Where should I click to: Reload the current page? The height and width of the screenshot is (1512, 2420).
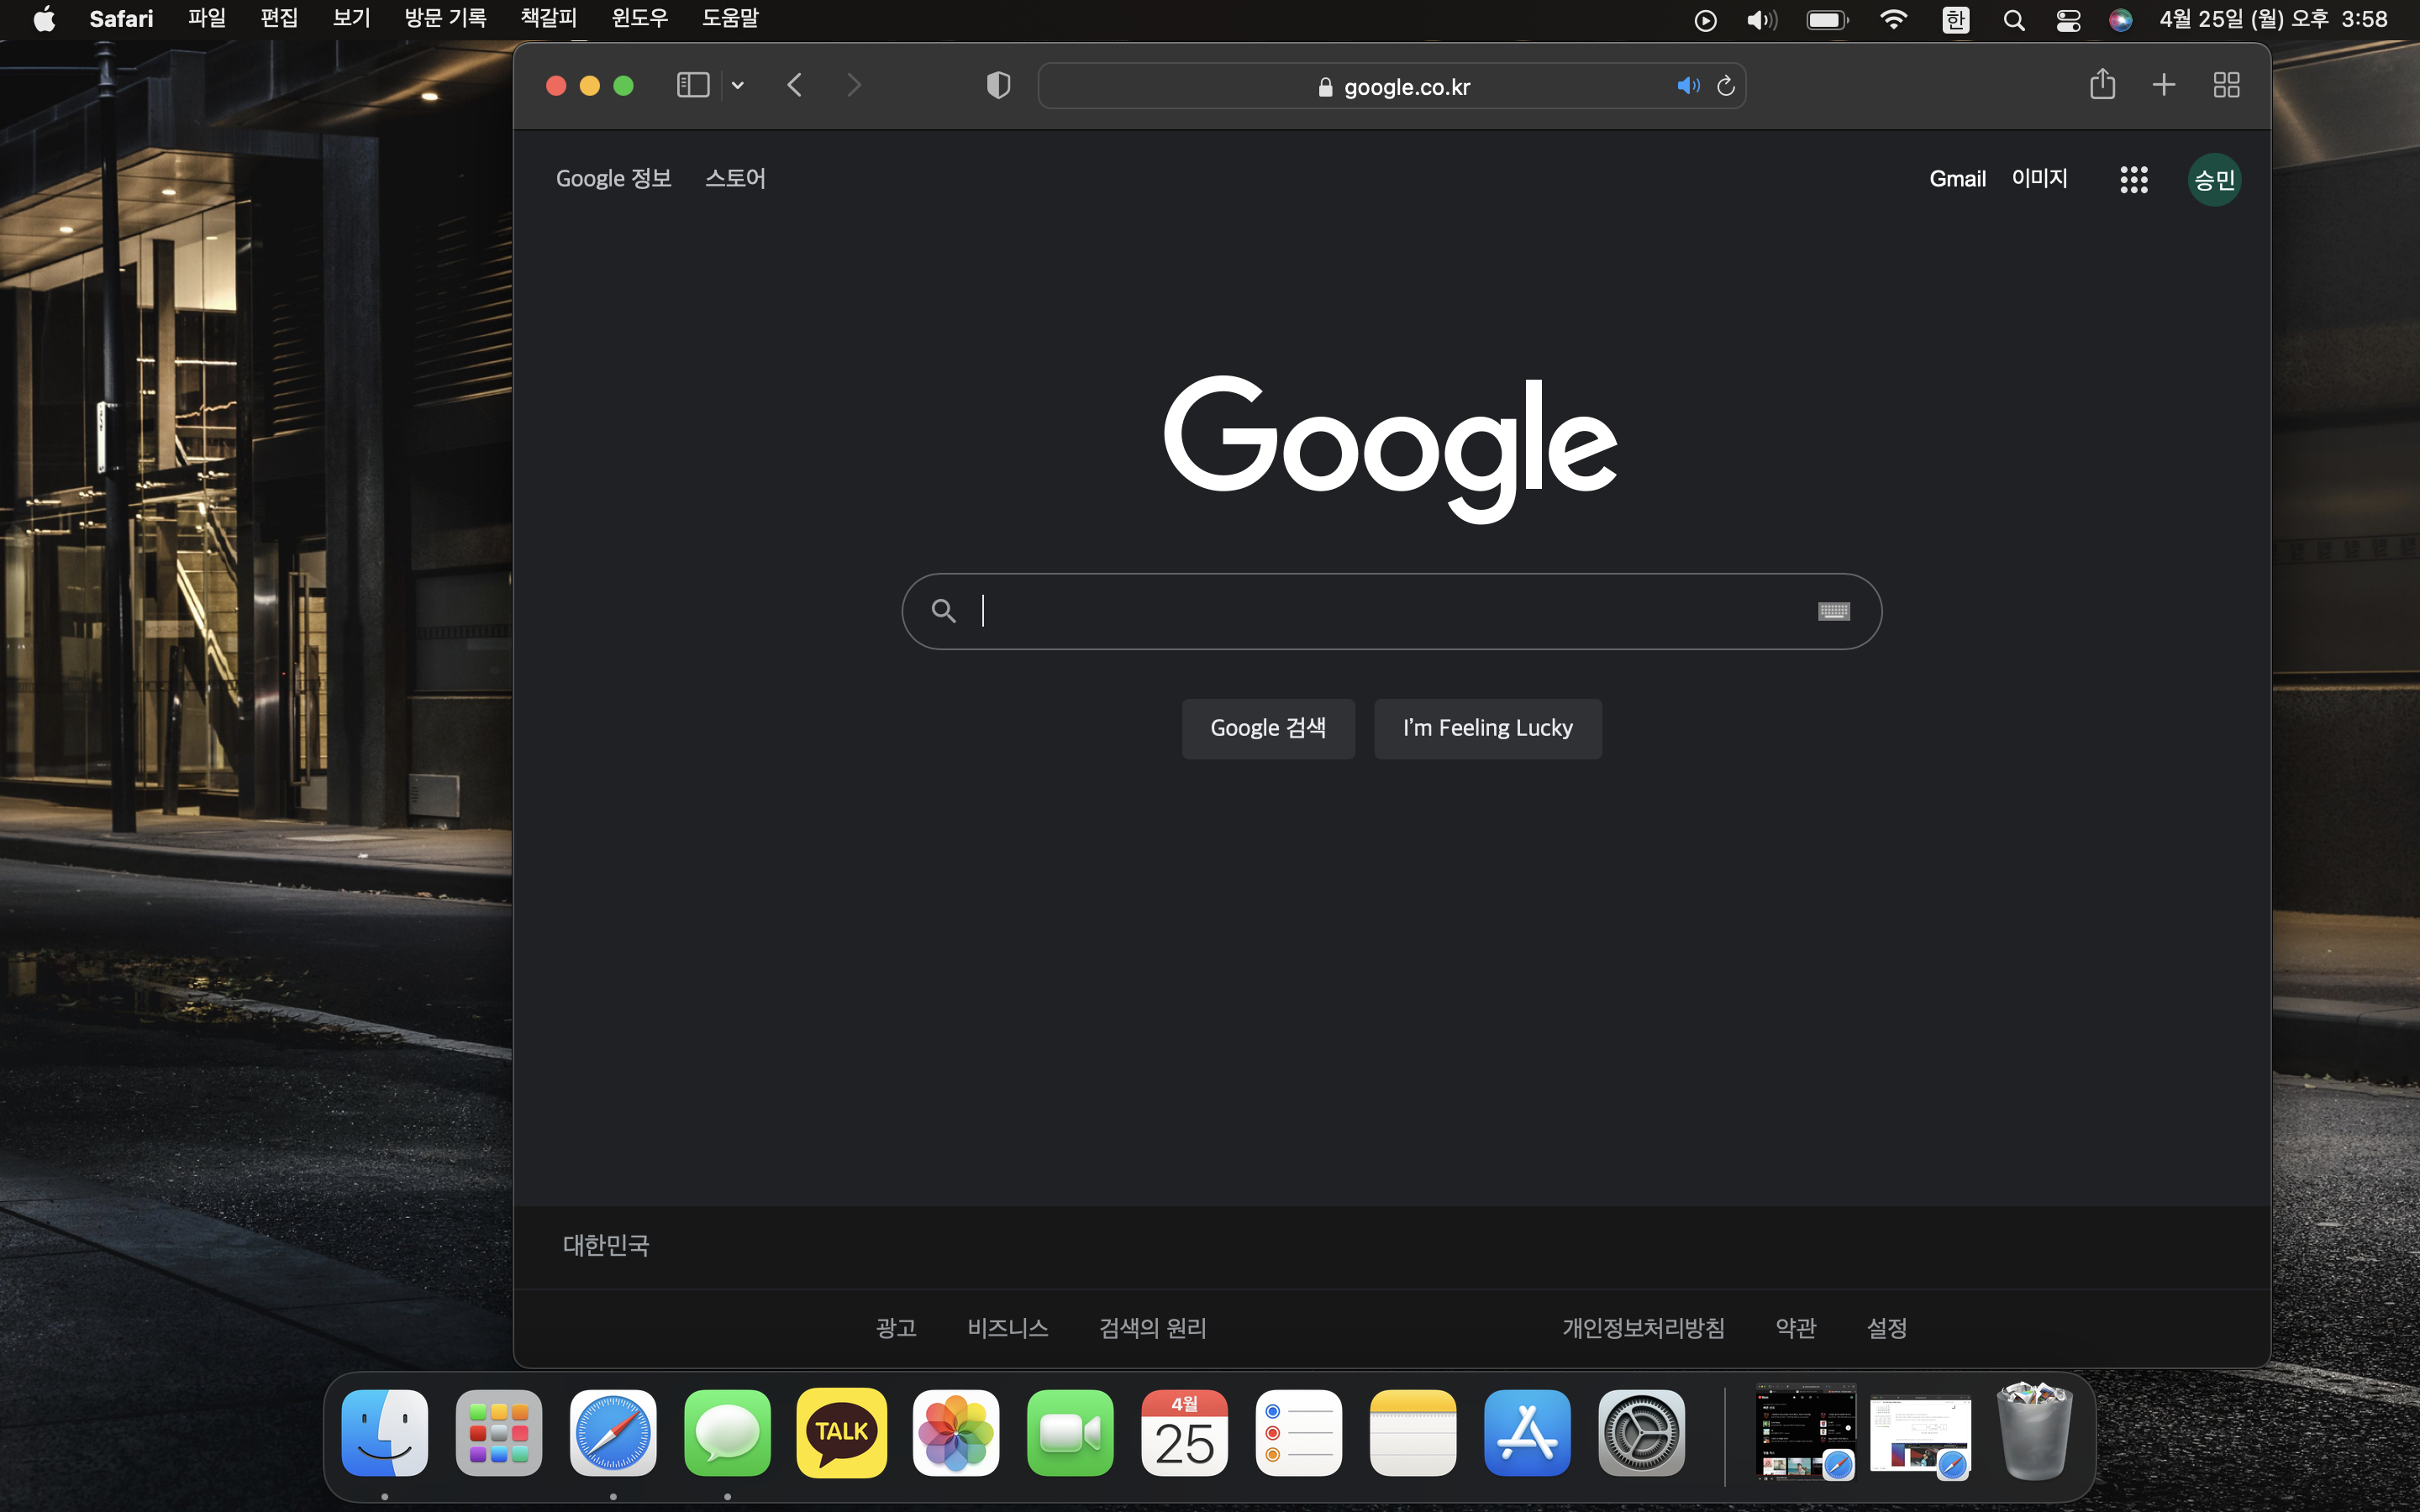(x=1726, y=86)
